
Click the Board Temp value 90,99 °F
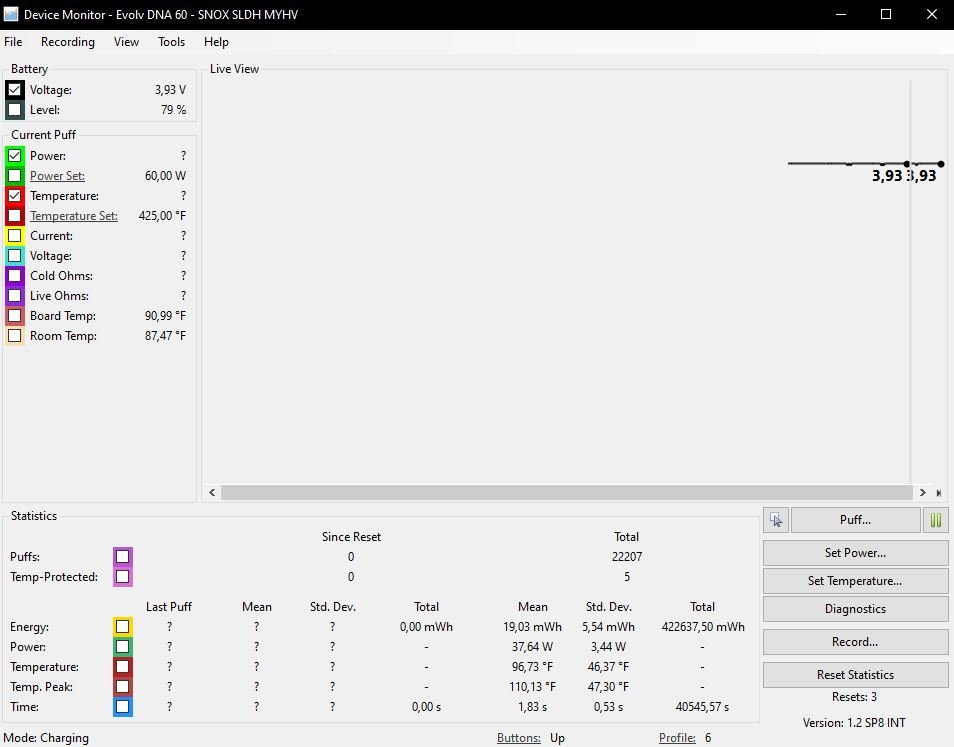pyautogui.click(x=165, y=316)
